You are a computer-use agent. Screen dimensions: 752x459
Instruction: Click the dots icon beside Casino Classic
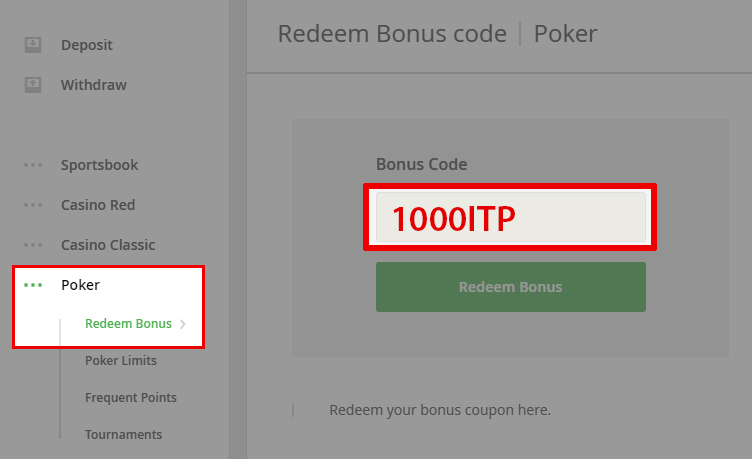point(33,245)
